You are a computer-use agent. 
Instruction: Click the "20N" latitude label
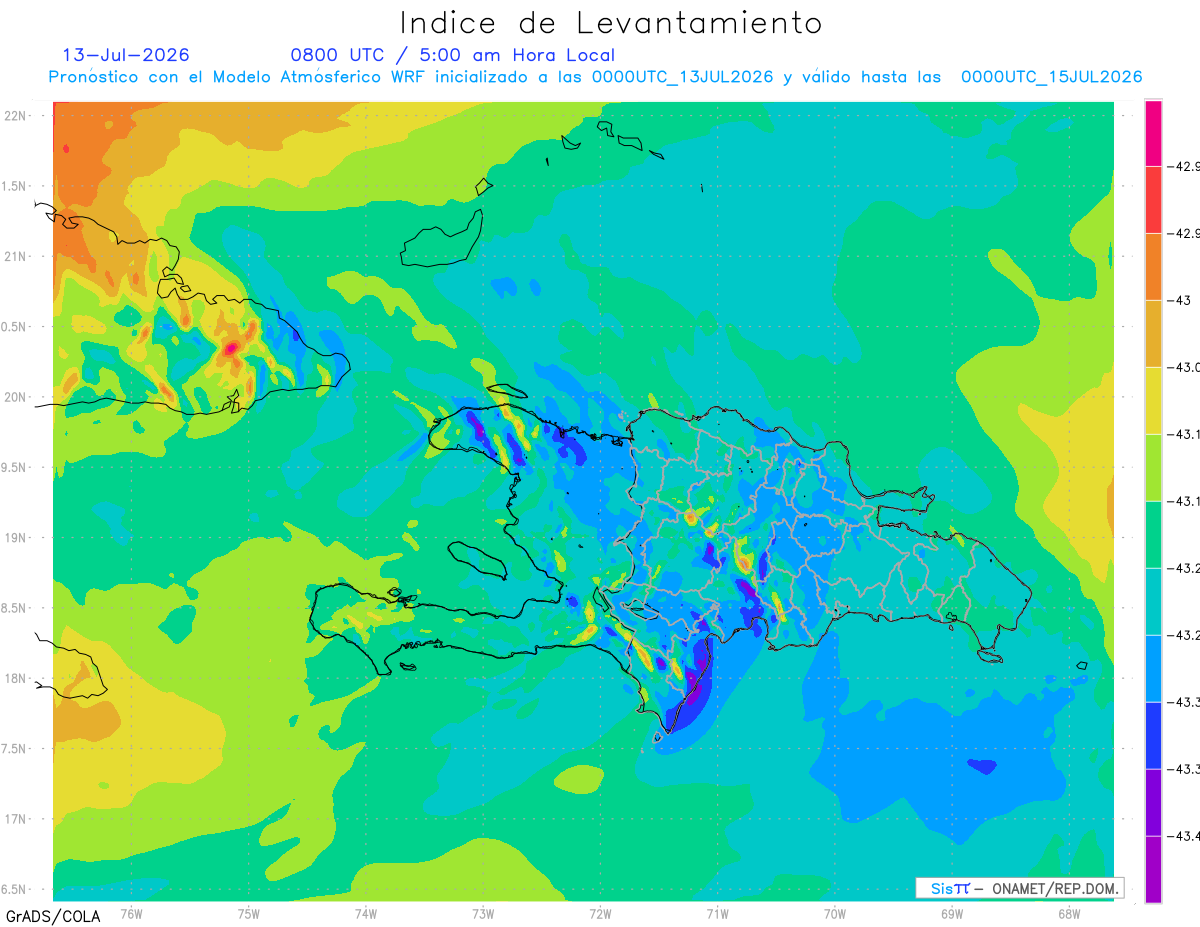[15, 397]
